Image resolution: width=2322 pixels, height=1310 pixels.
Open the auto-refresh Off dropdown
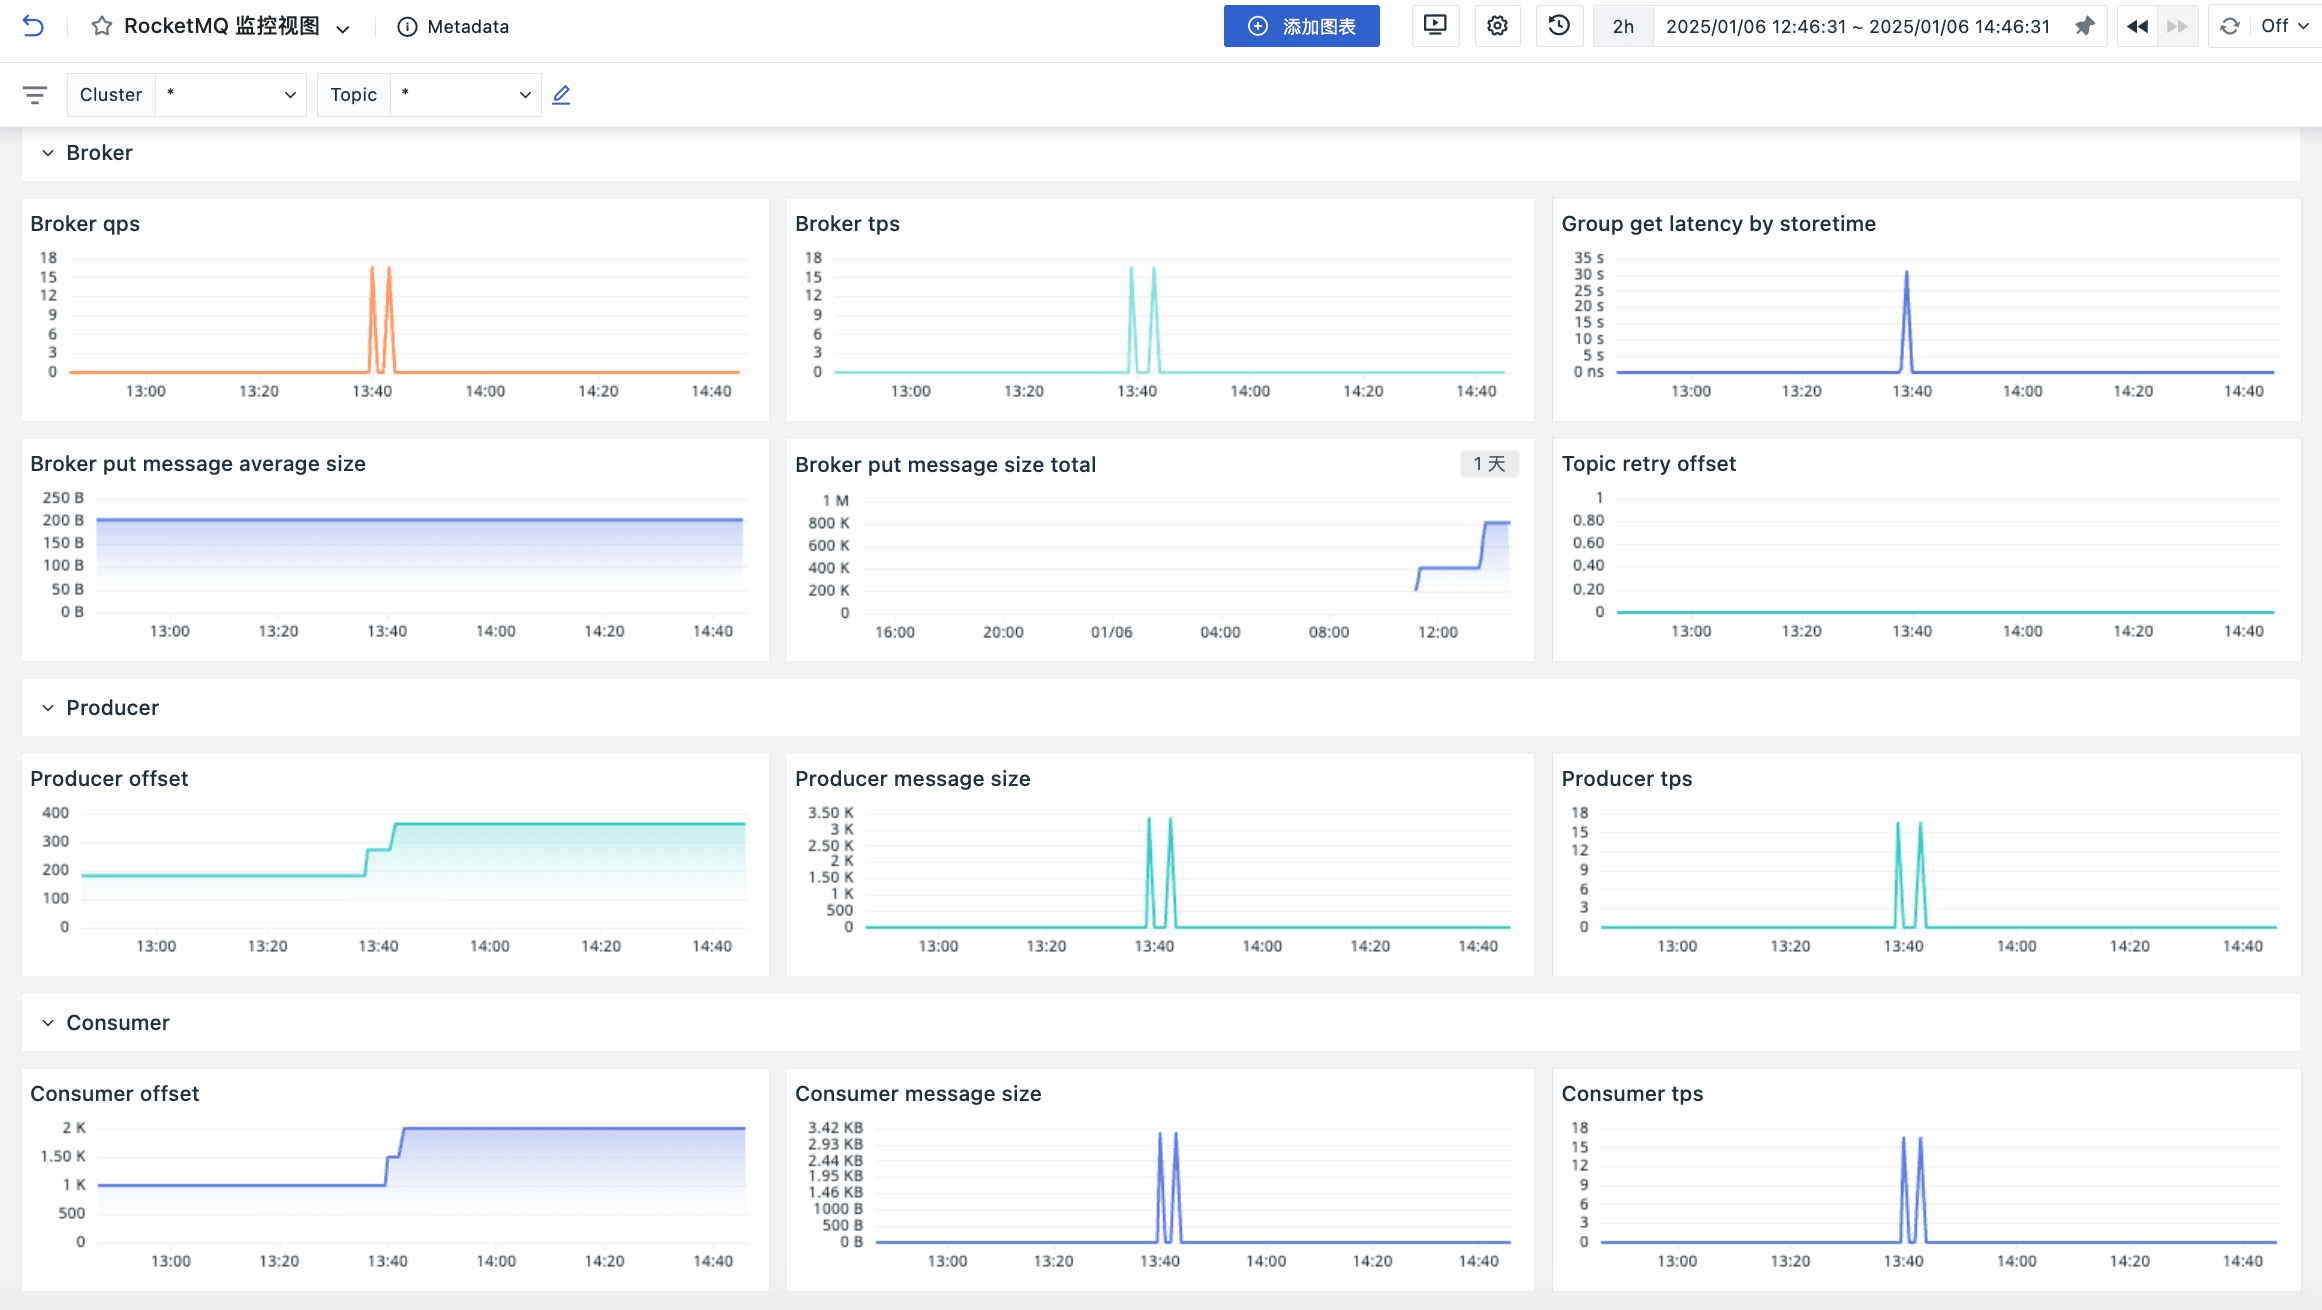pyautogui.click(x=2282, y=26)
